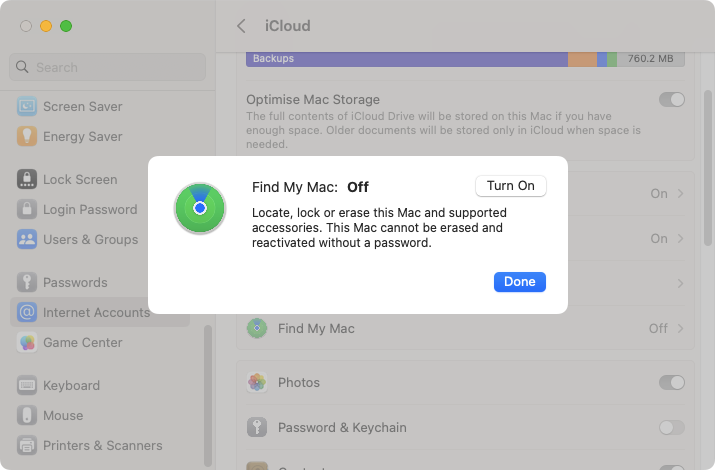Select Energy Saver label in sidebar
The height and width of the screenshot is (470, 715).
[83, 136]
